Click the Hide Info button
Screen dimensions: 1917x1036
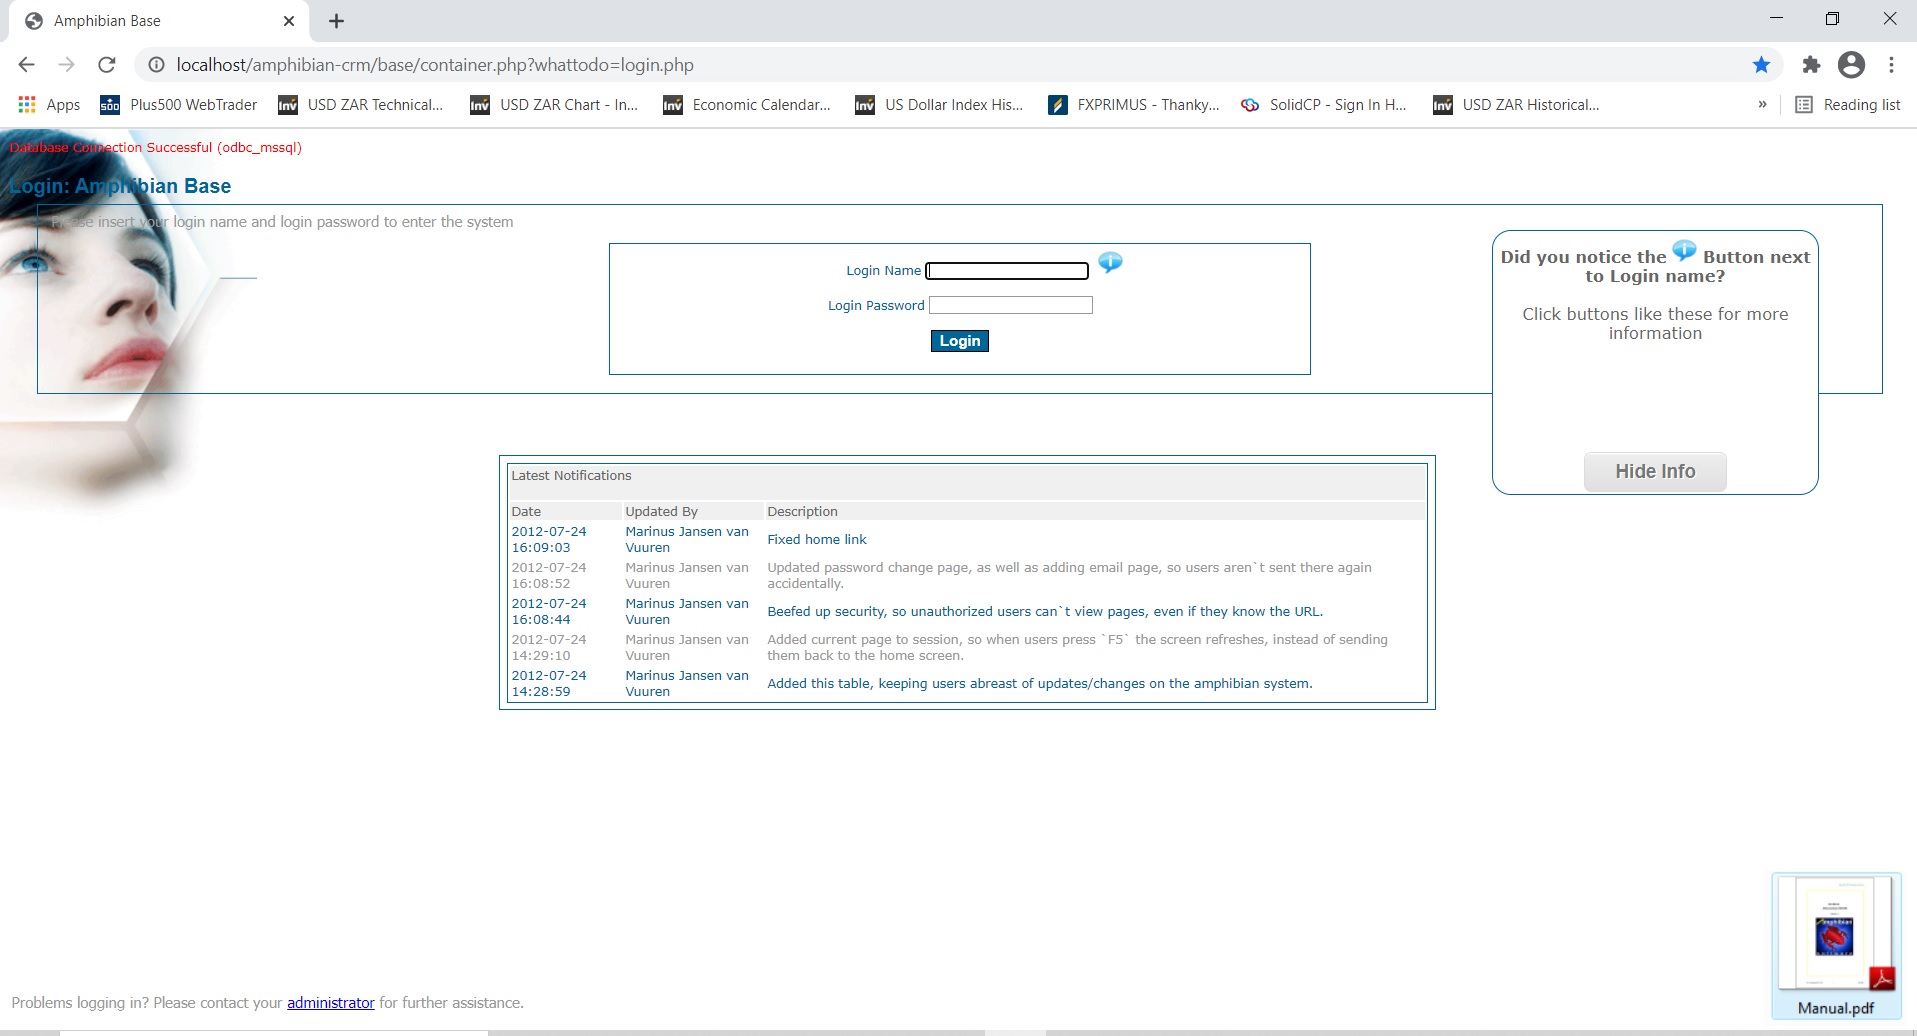1655,471
